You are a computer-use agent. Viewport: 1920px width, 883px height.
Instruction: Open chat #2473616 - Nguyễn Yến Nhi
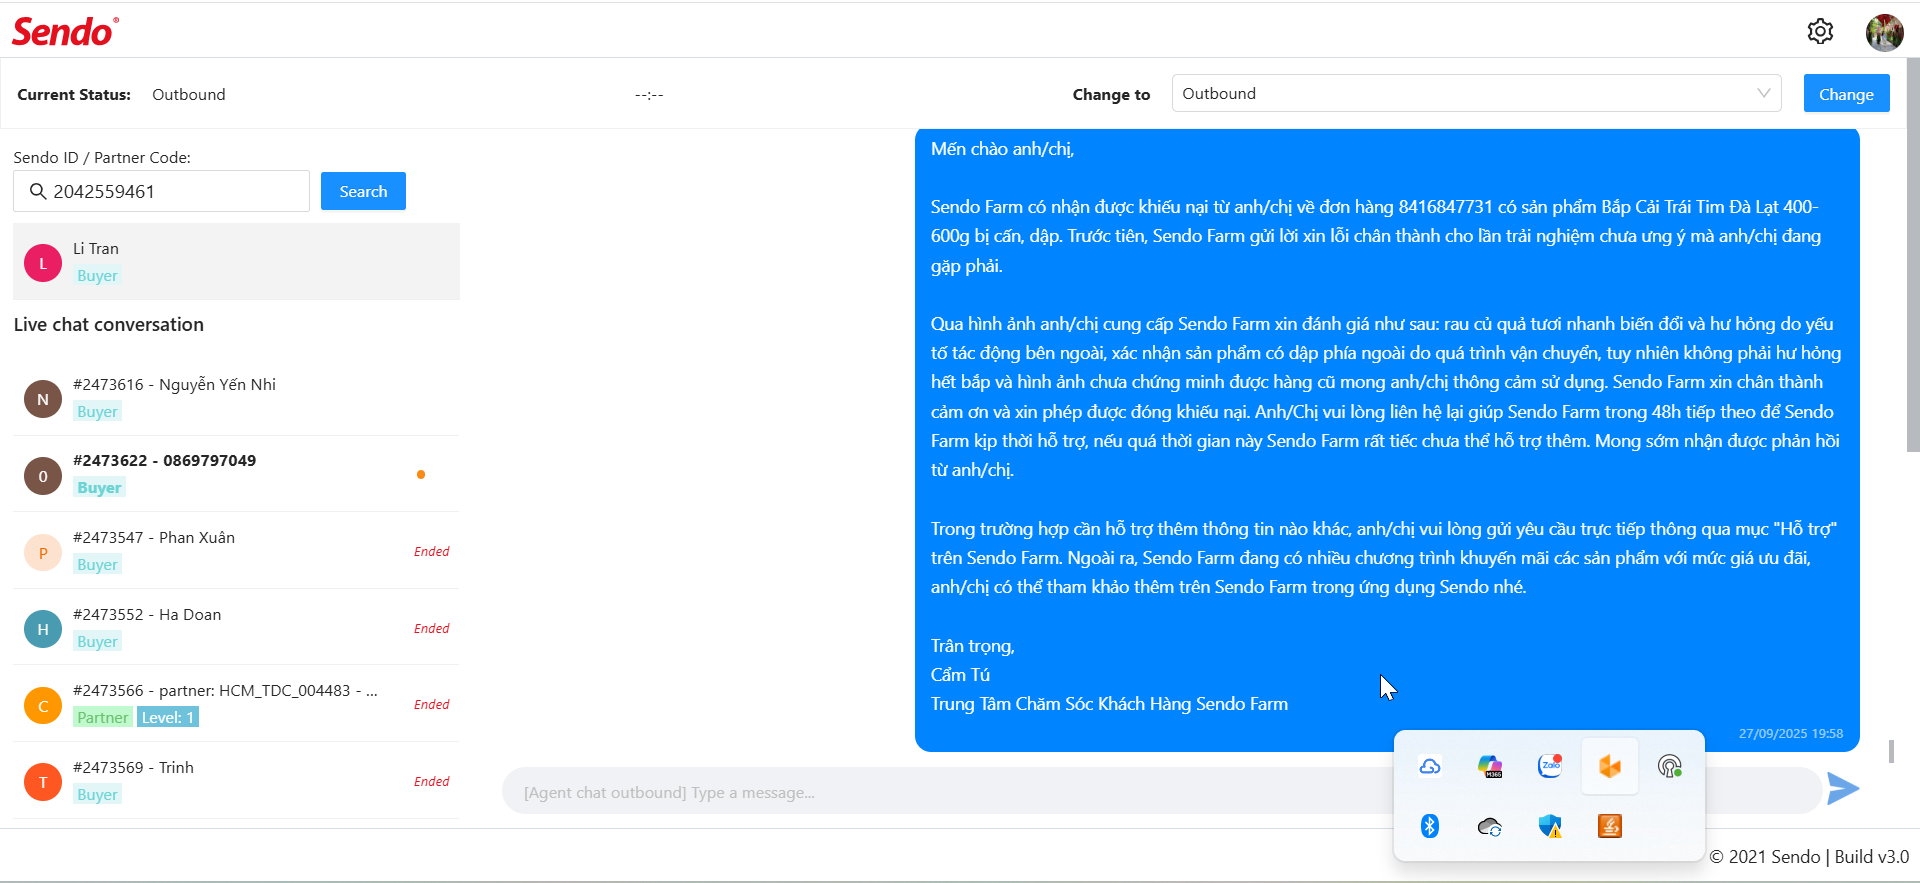tap(236, 398)
